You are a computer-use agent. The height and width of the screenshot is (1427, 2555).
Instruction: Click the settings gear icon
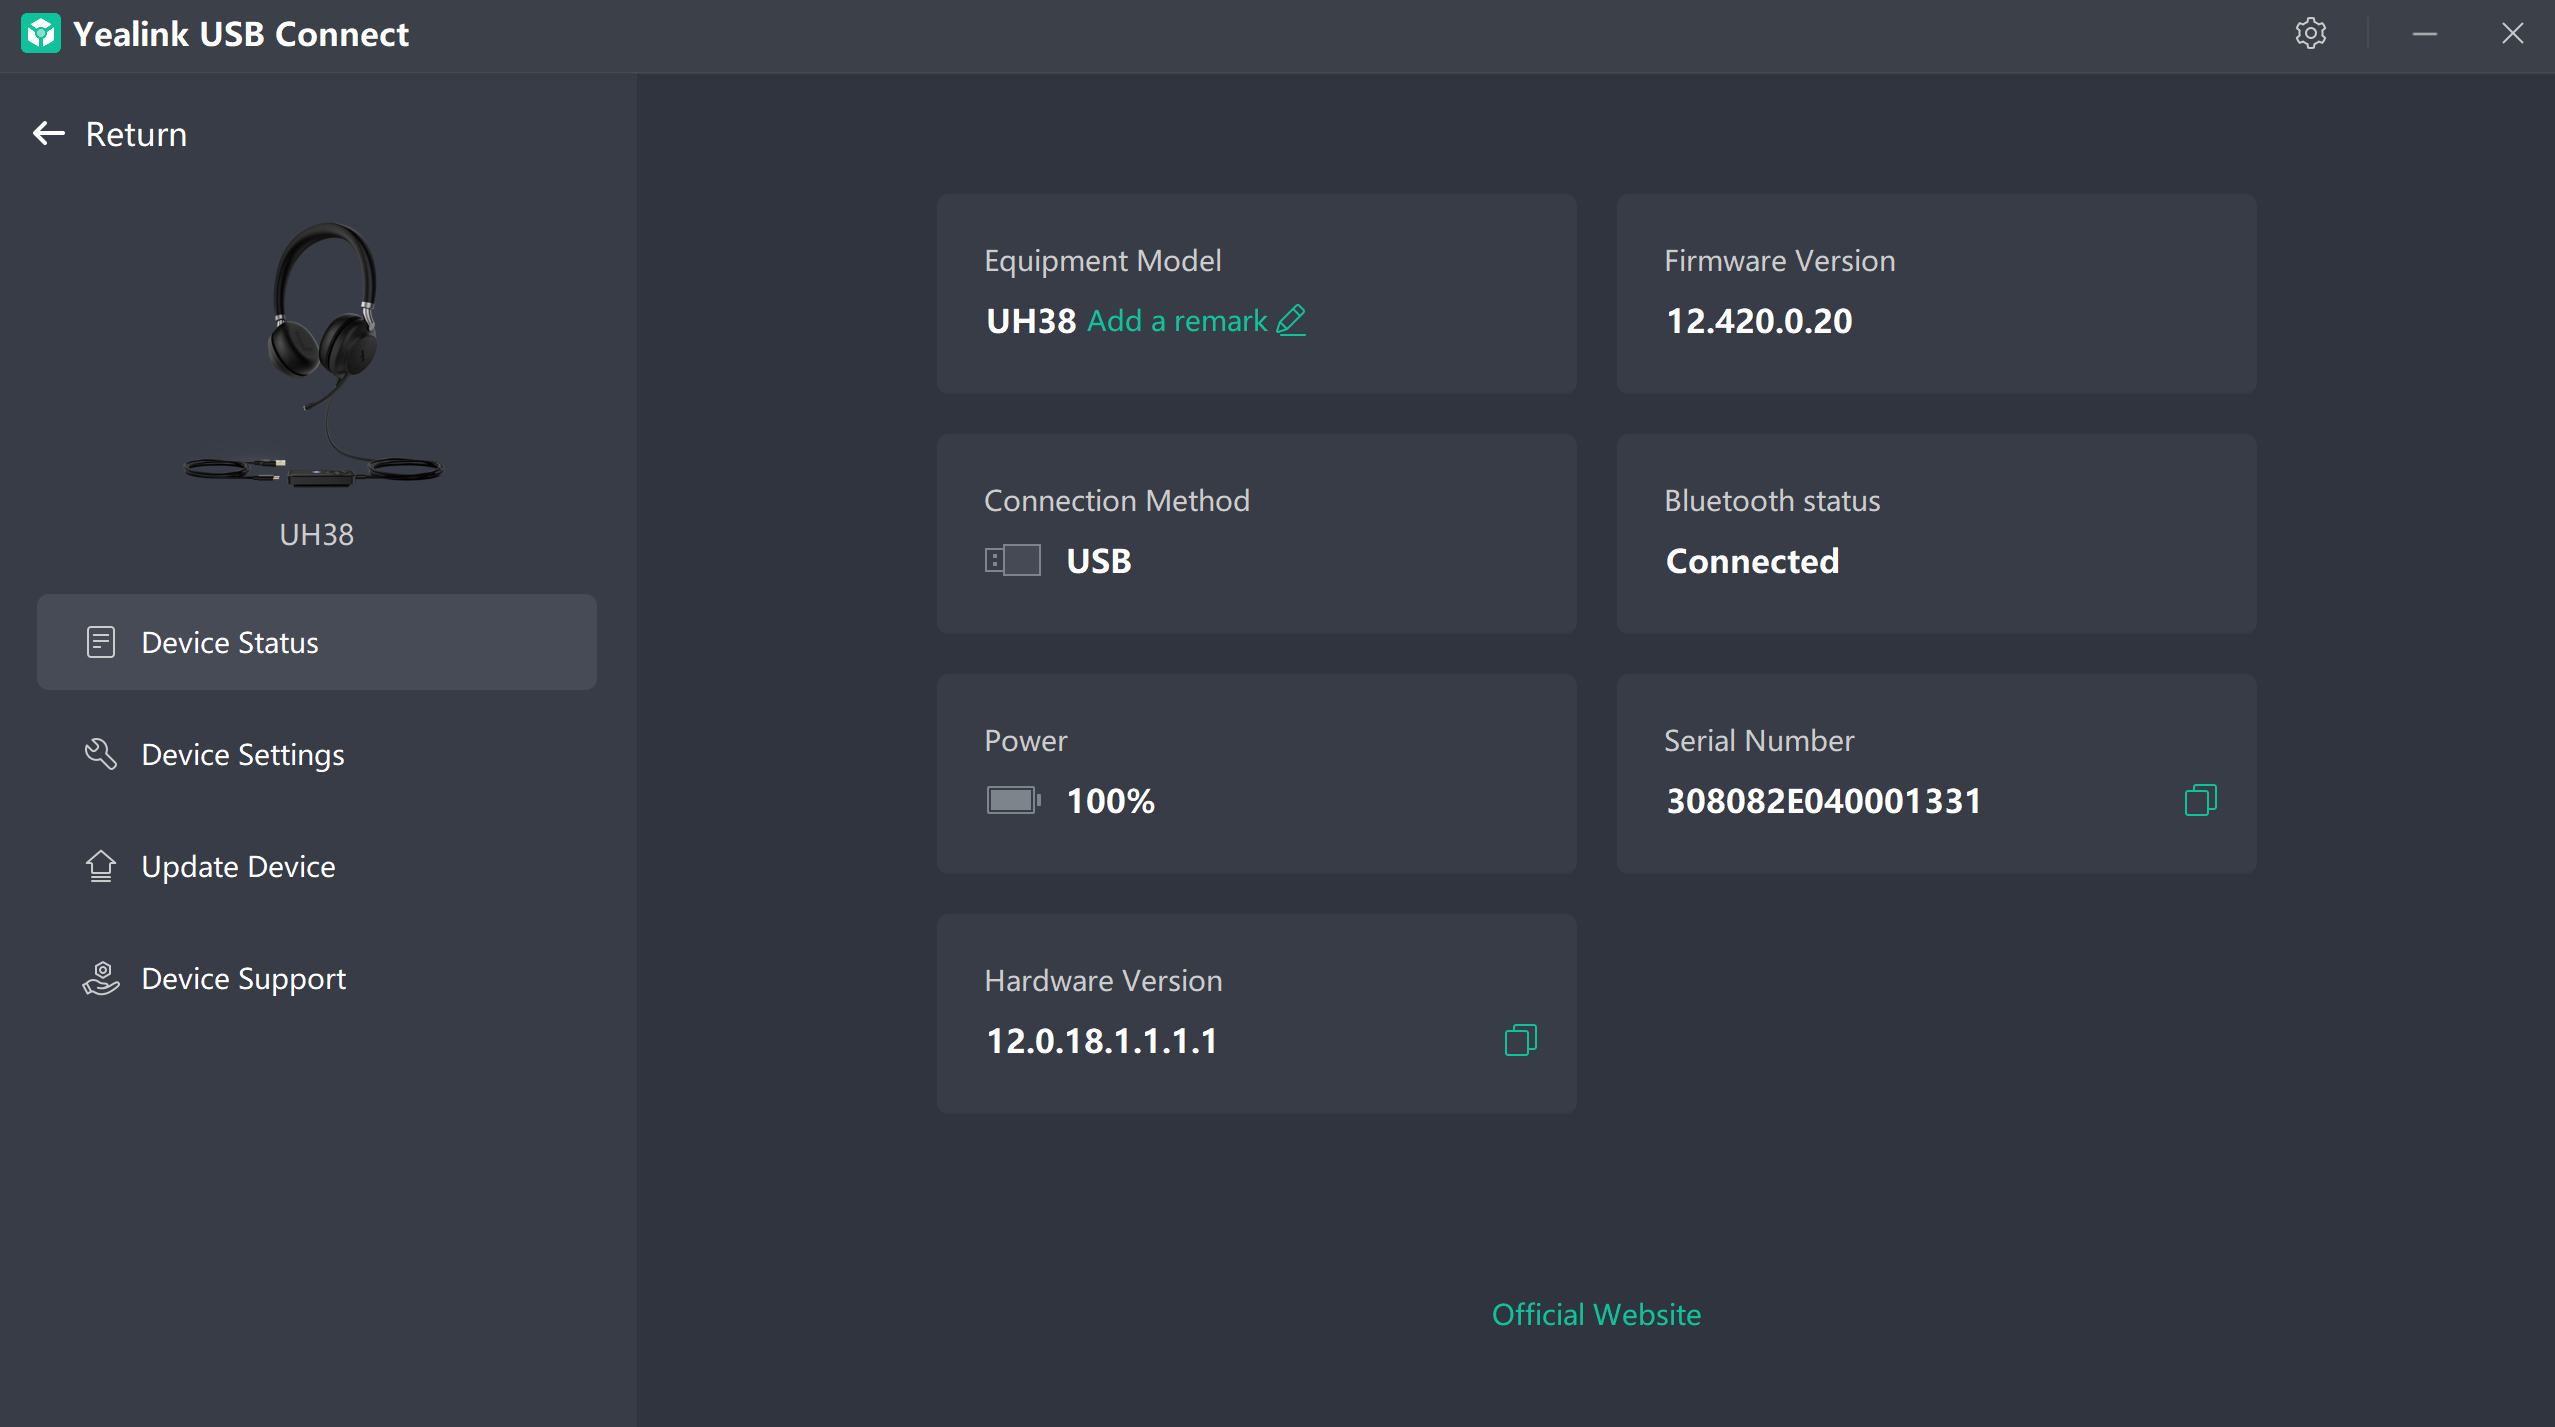click(2310, 34)
